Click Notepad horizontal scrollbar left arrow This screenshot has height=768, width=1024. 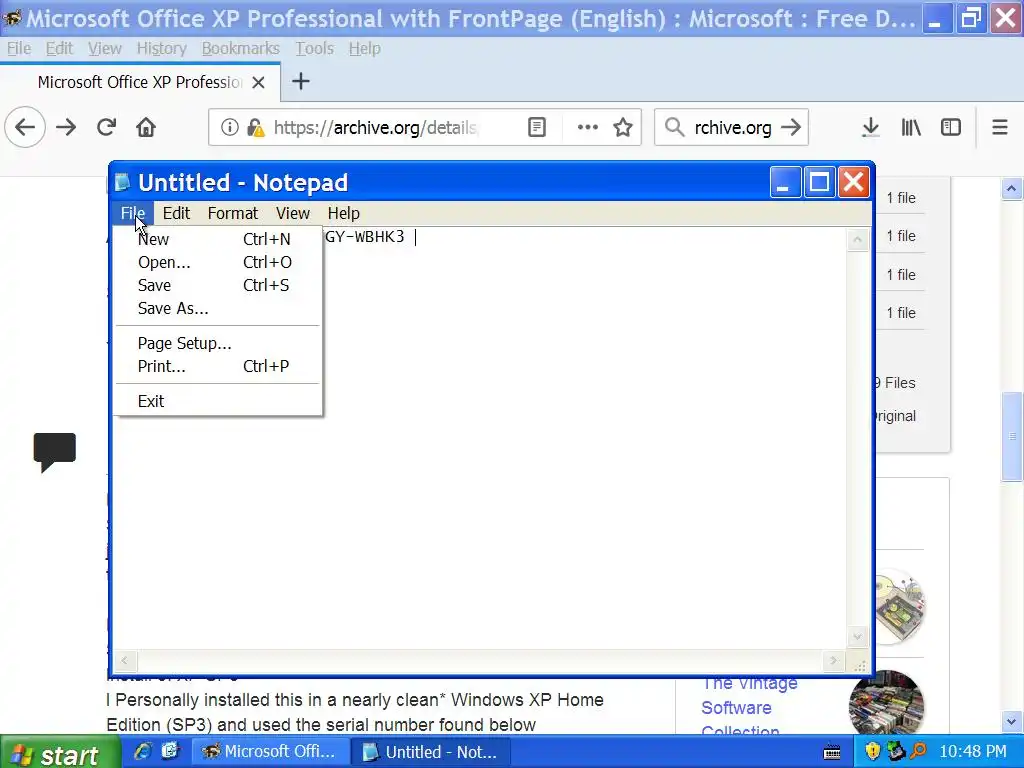coord(125,661)
